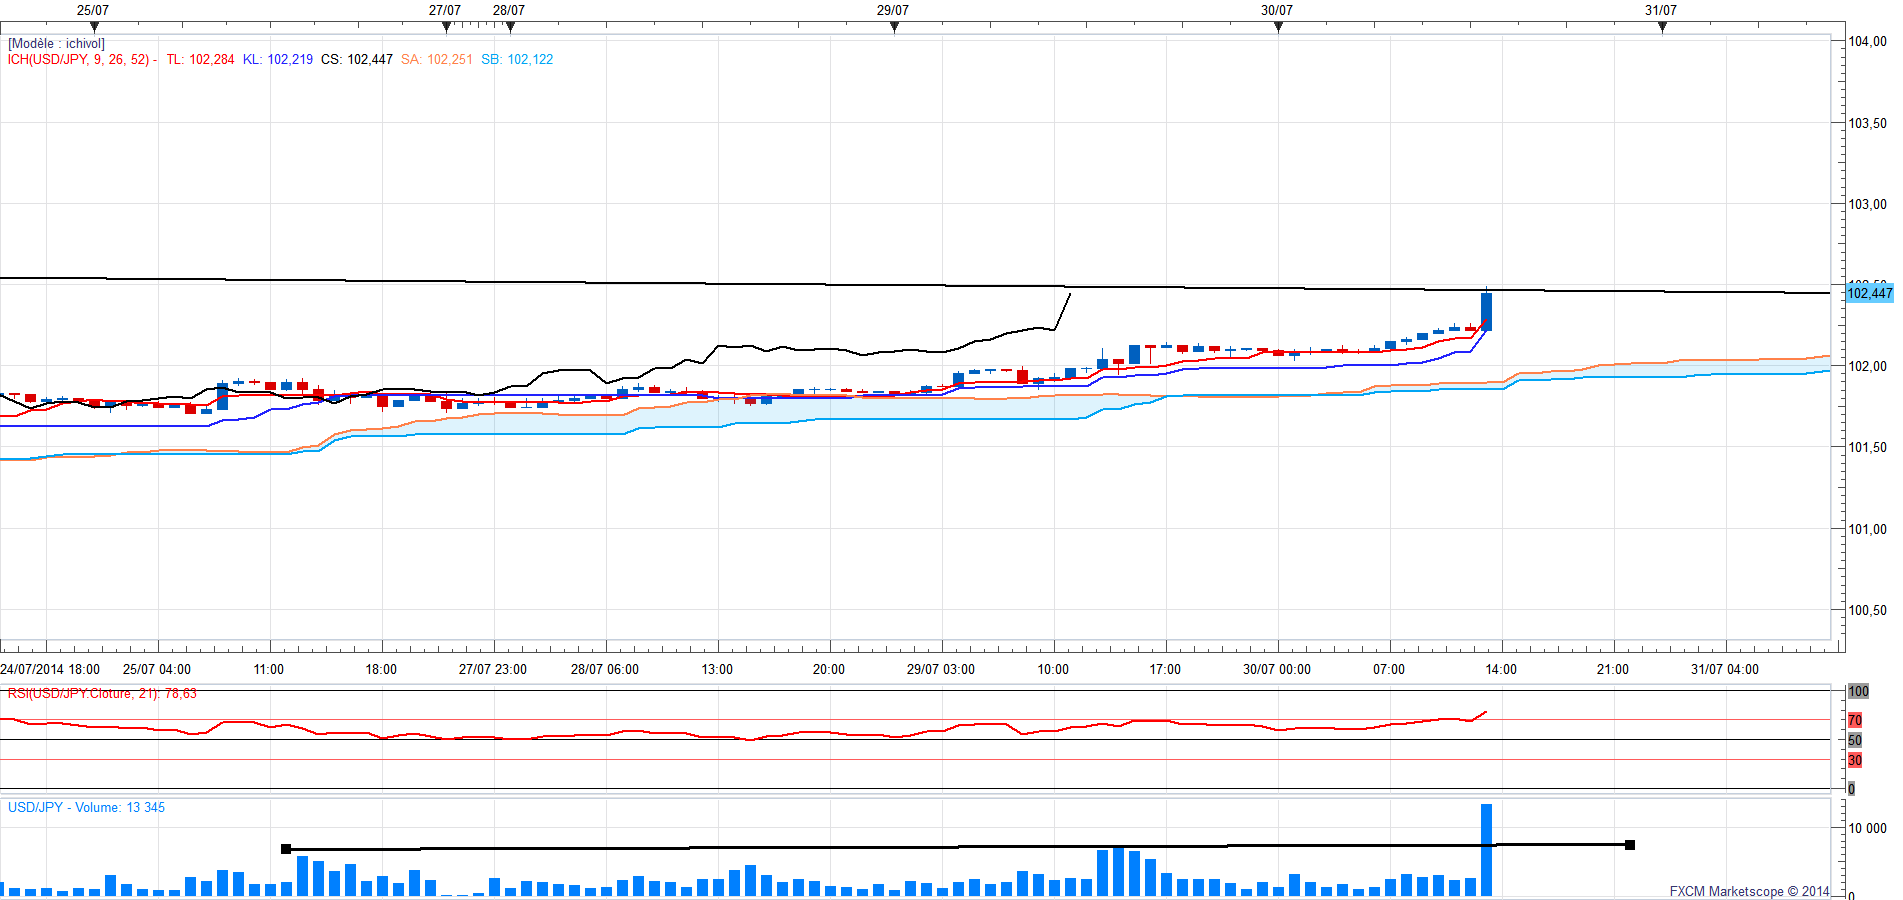Select the 31/07 day marker at top
1903x900 pixels.
[x=1662, y=27]
